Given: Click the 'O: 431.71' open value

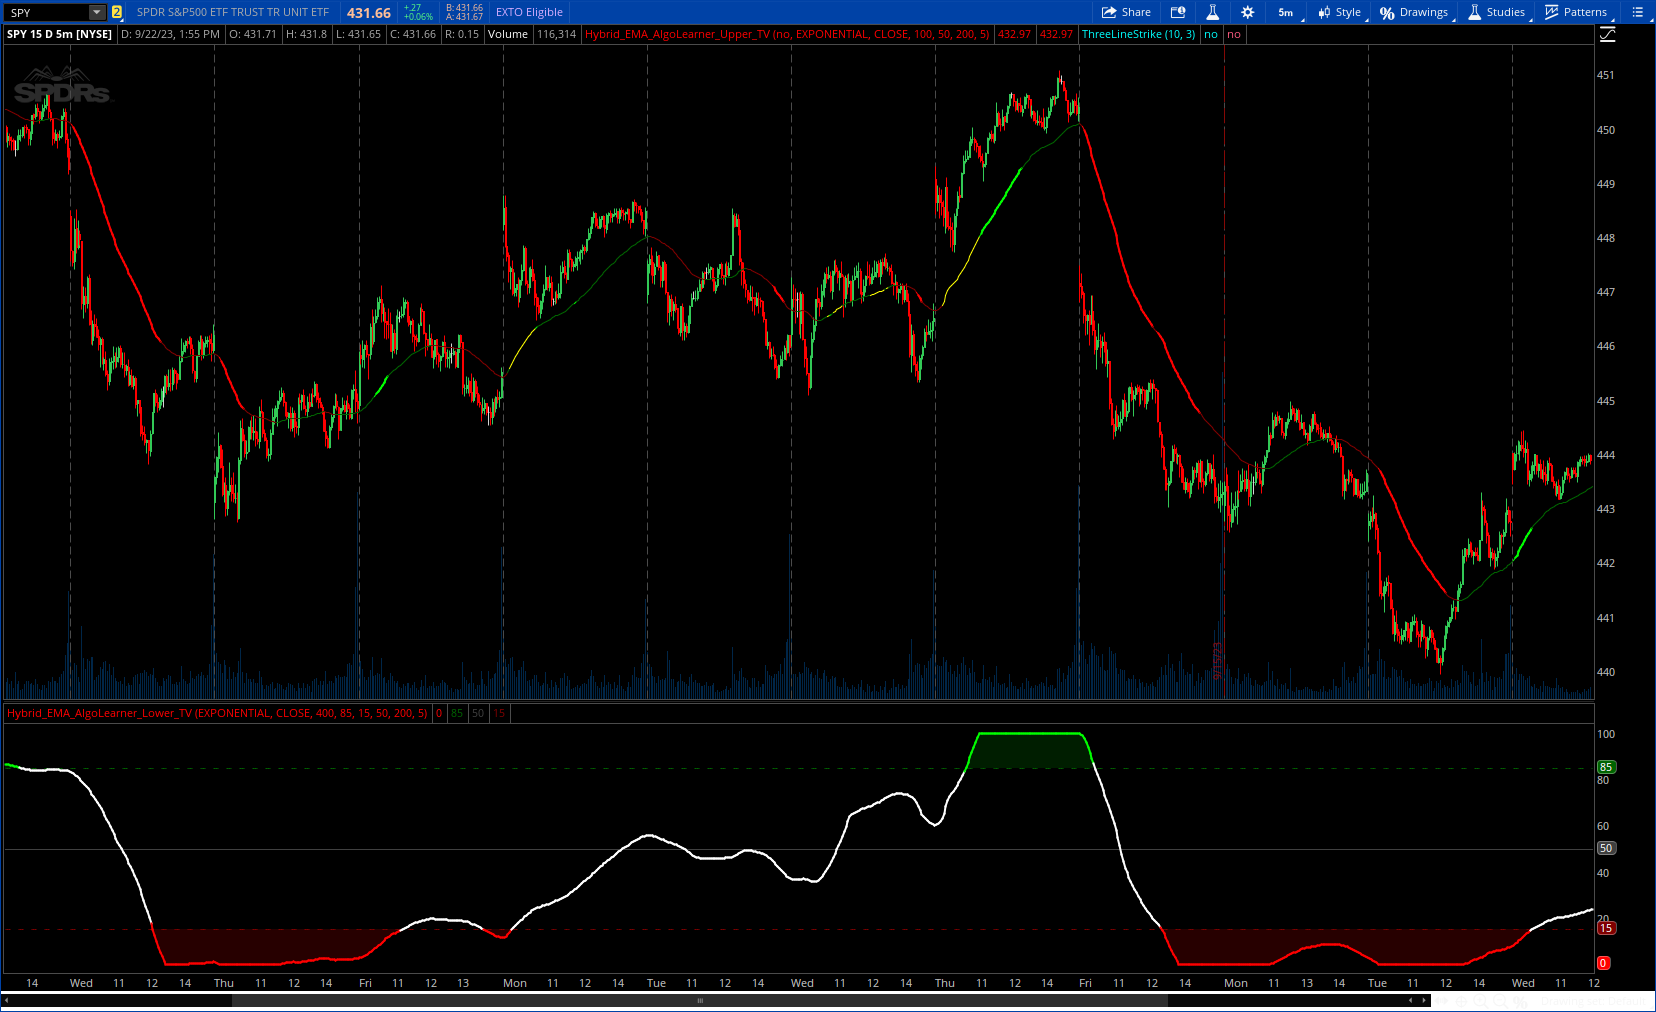Looking at the screenshot, I should point(253,34).
